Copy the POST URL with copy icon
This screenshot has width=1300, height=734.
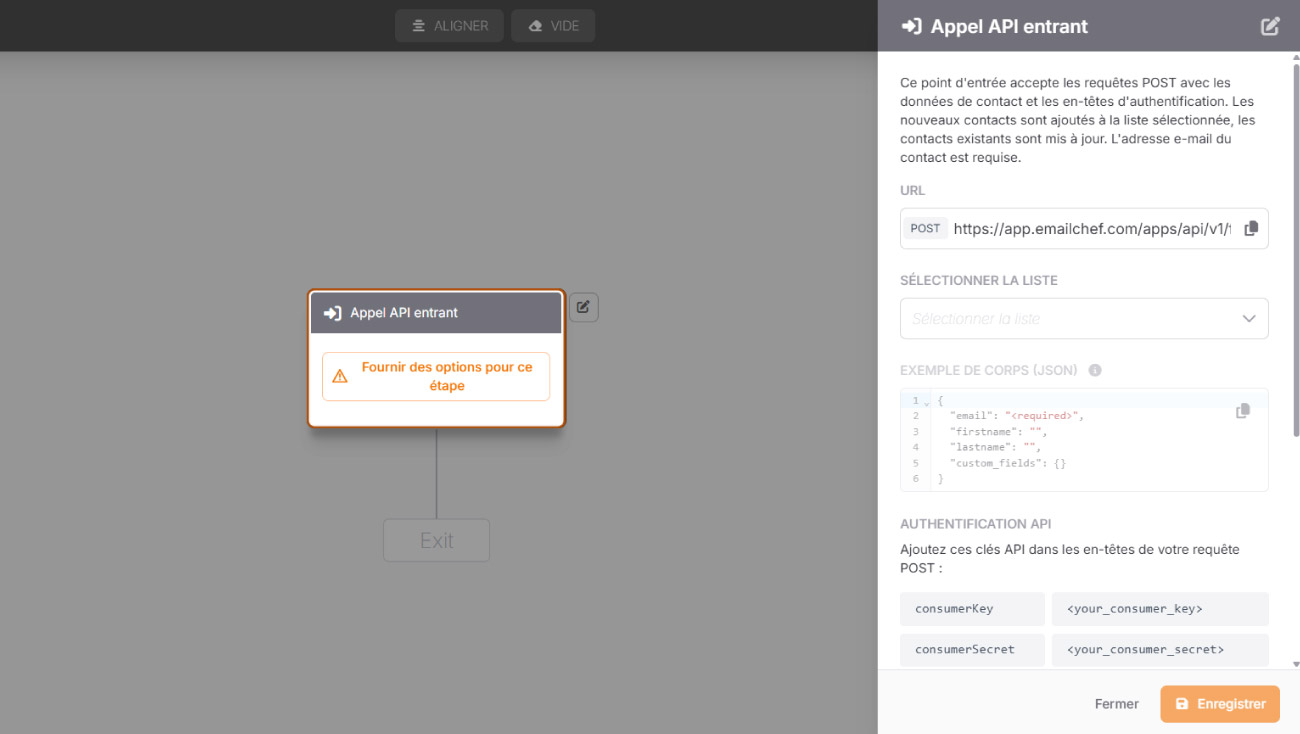1251,229
